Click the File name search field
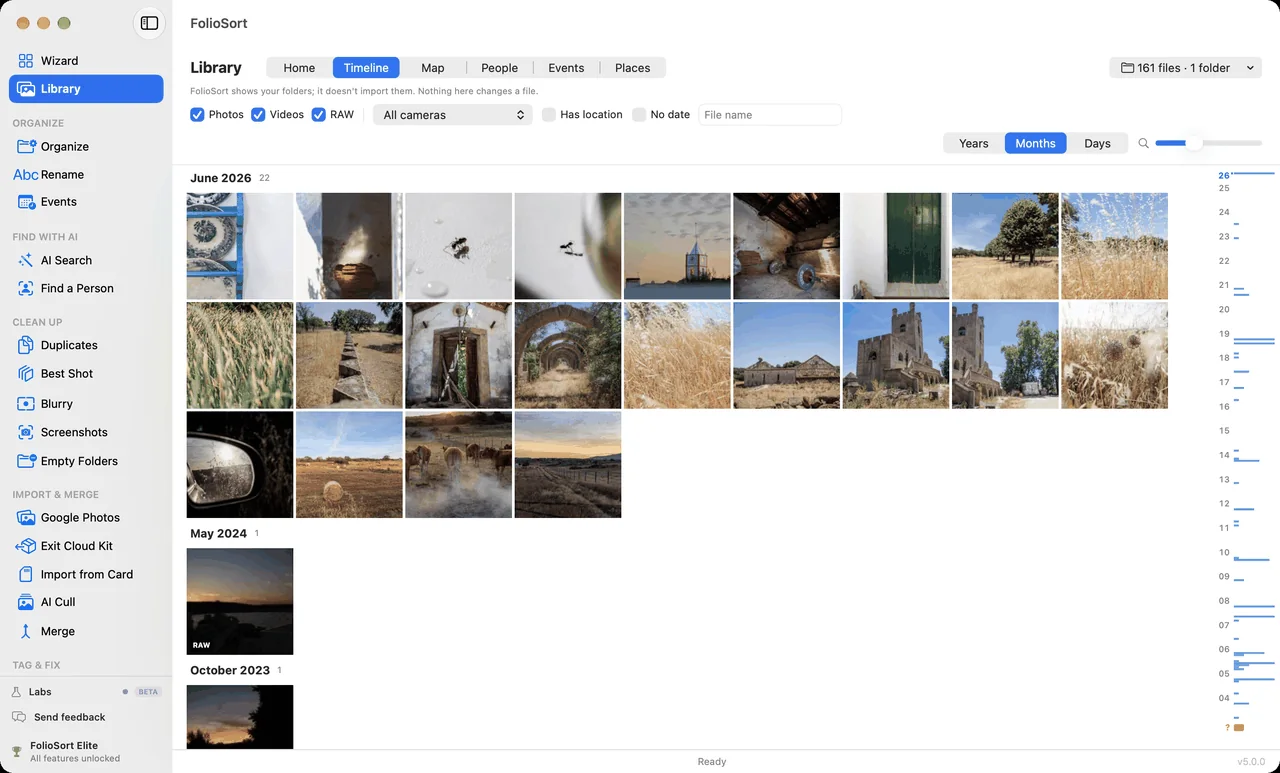Viewport: 1280px width, 773px height. [x=770, y=115]
